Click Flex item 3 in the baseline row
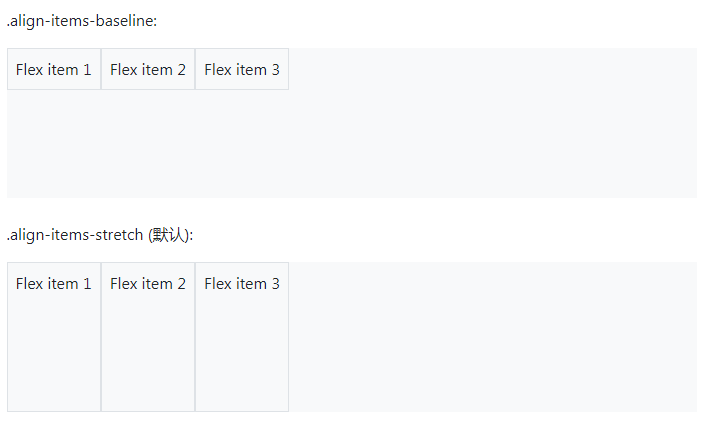 coord(242,69)
